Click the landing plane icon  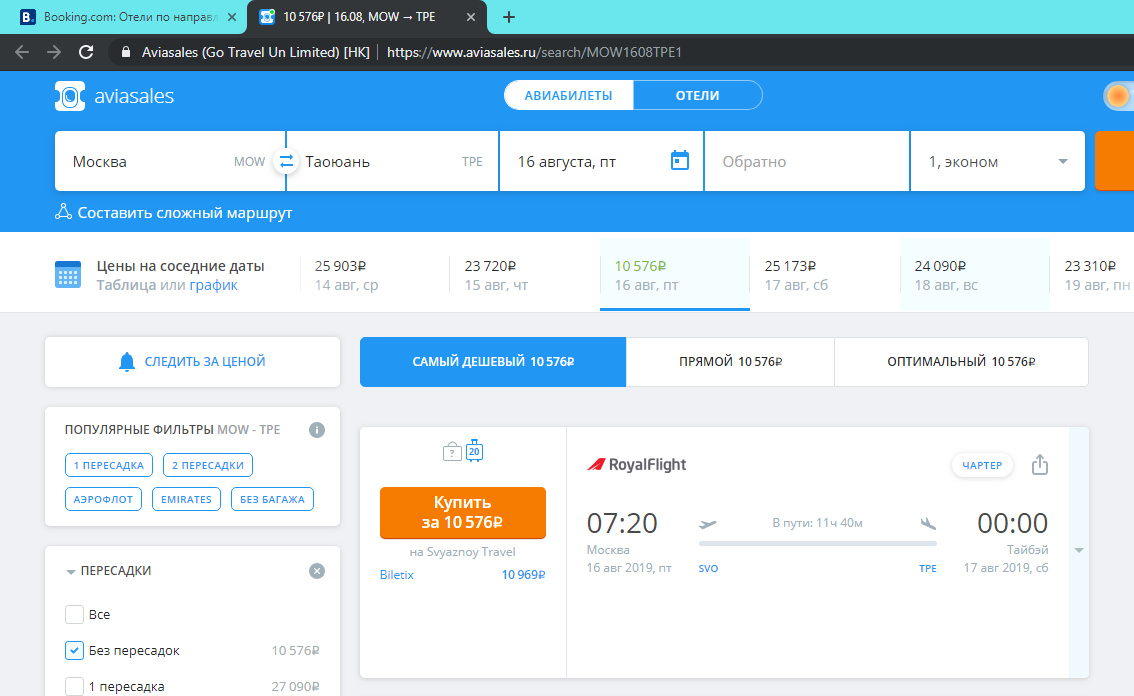point(928,523)
